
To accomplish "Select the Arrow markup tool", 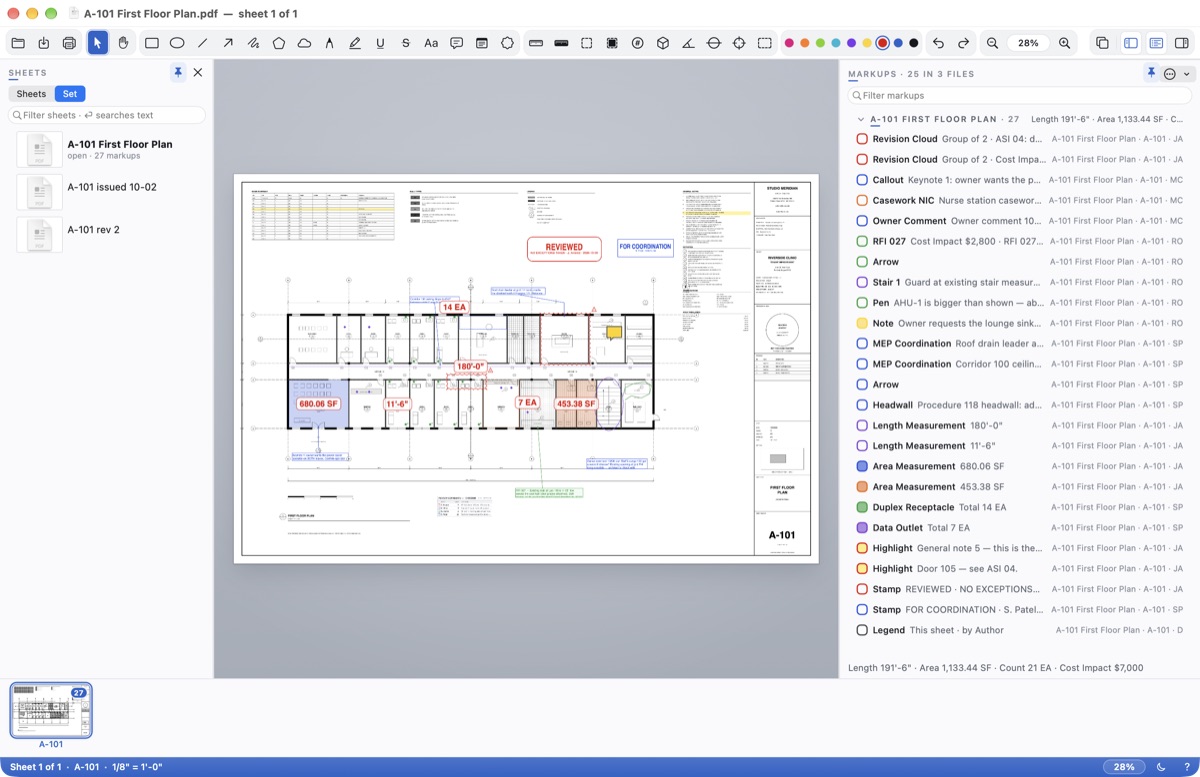I will (228, 43).
